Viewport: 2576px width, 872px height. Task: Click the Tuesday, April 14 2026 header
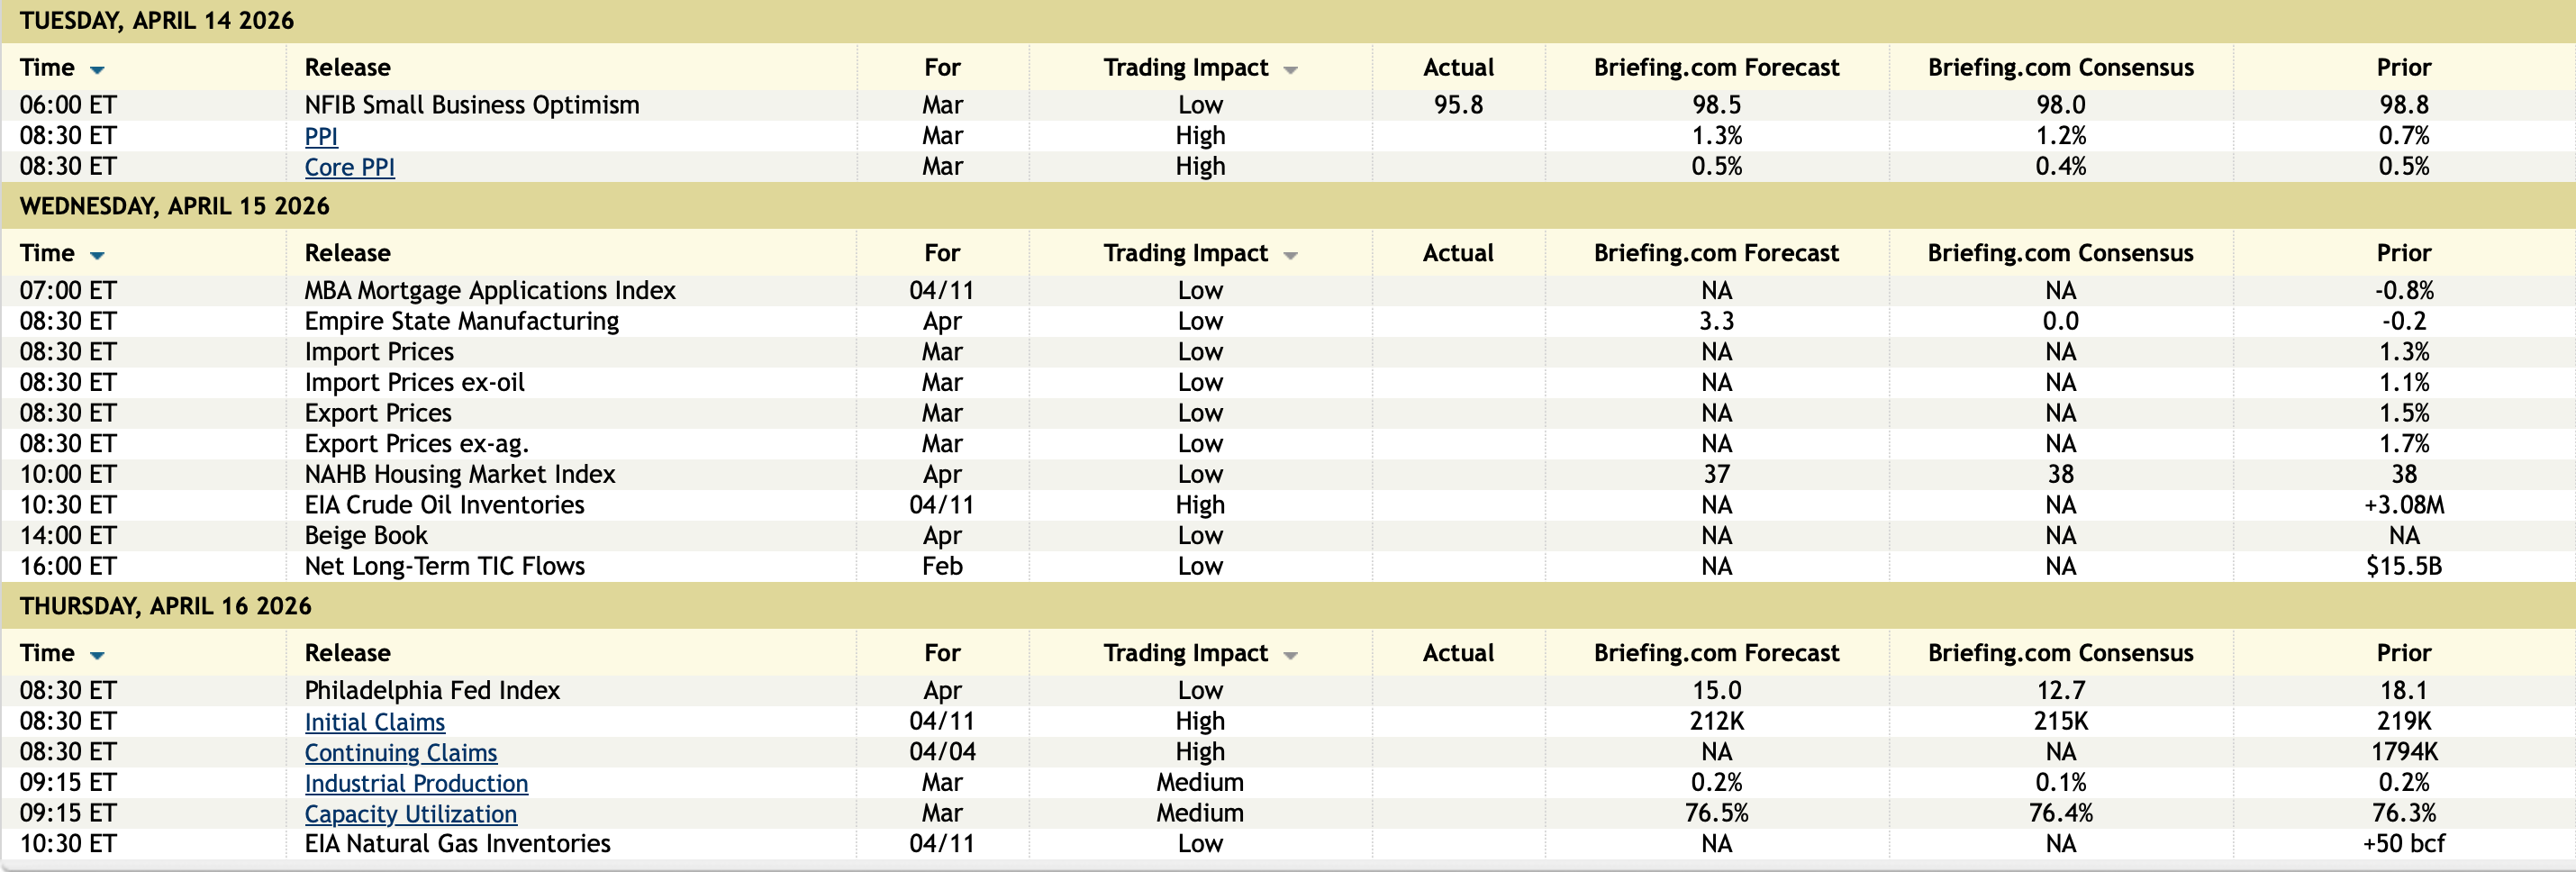pyautogui.click(x=157, y=21)
